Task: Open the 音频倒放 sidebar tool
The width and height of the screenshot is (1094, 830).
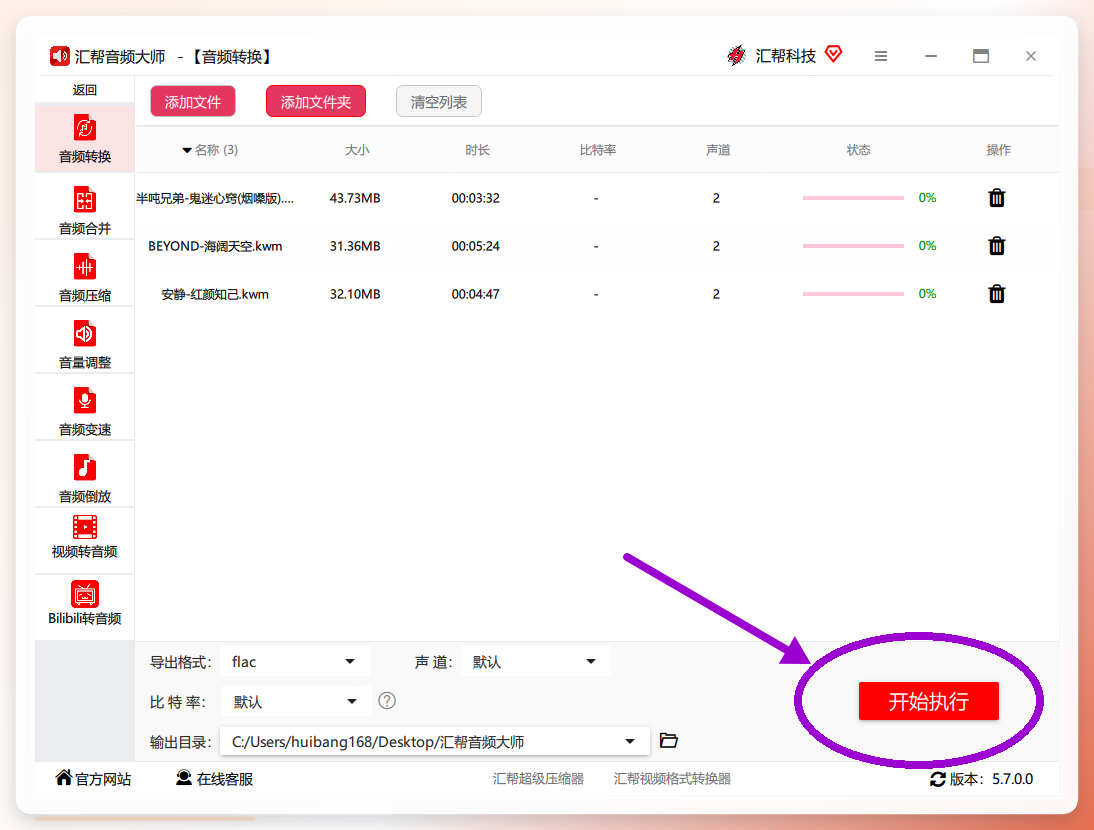Action: [84, 477]
